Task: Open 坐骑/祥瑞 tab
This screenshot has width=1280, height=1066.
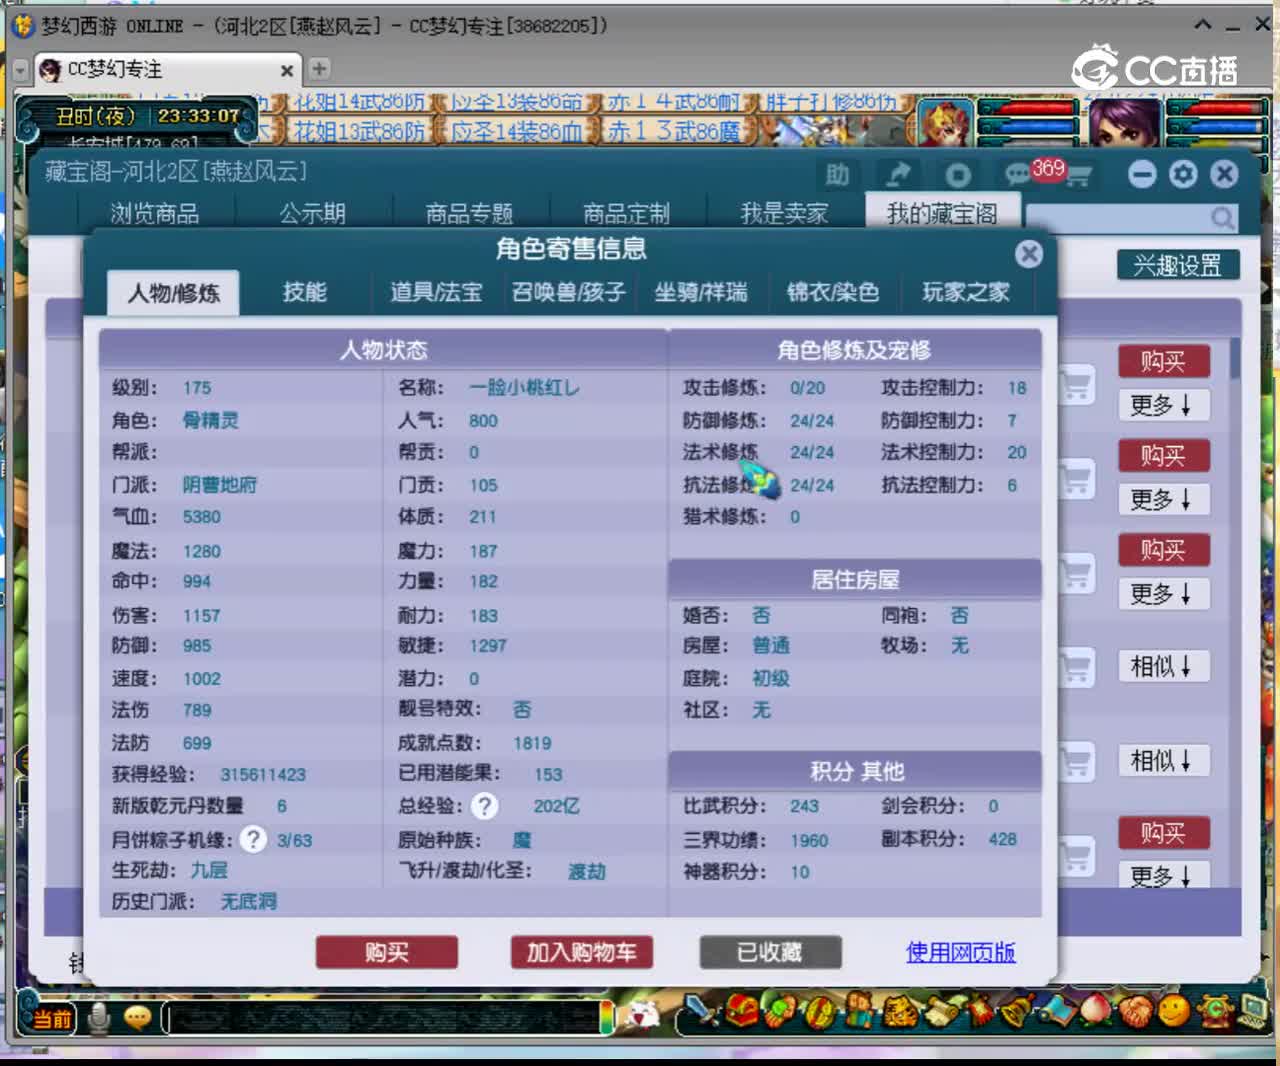Action: 701,292
